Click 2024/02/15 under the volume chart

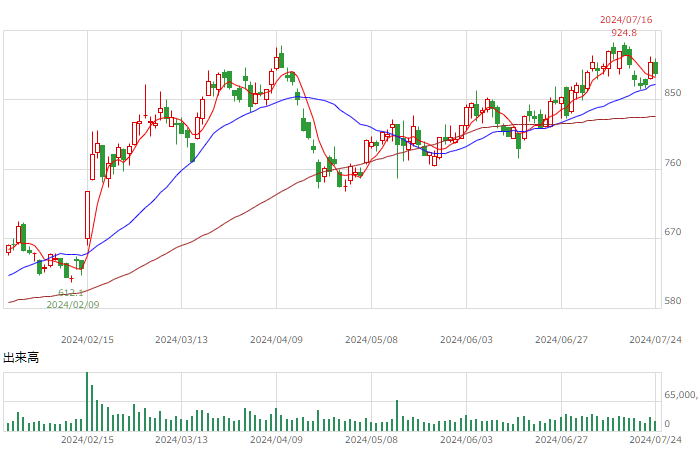(87, 440)
